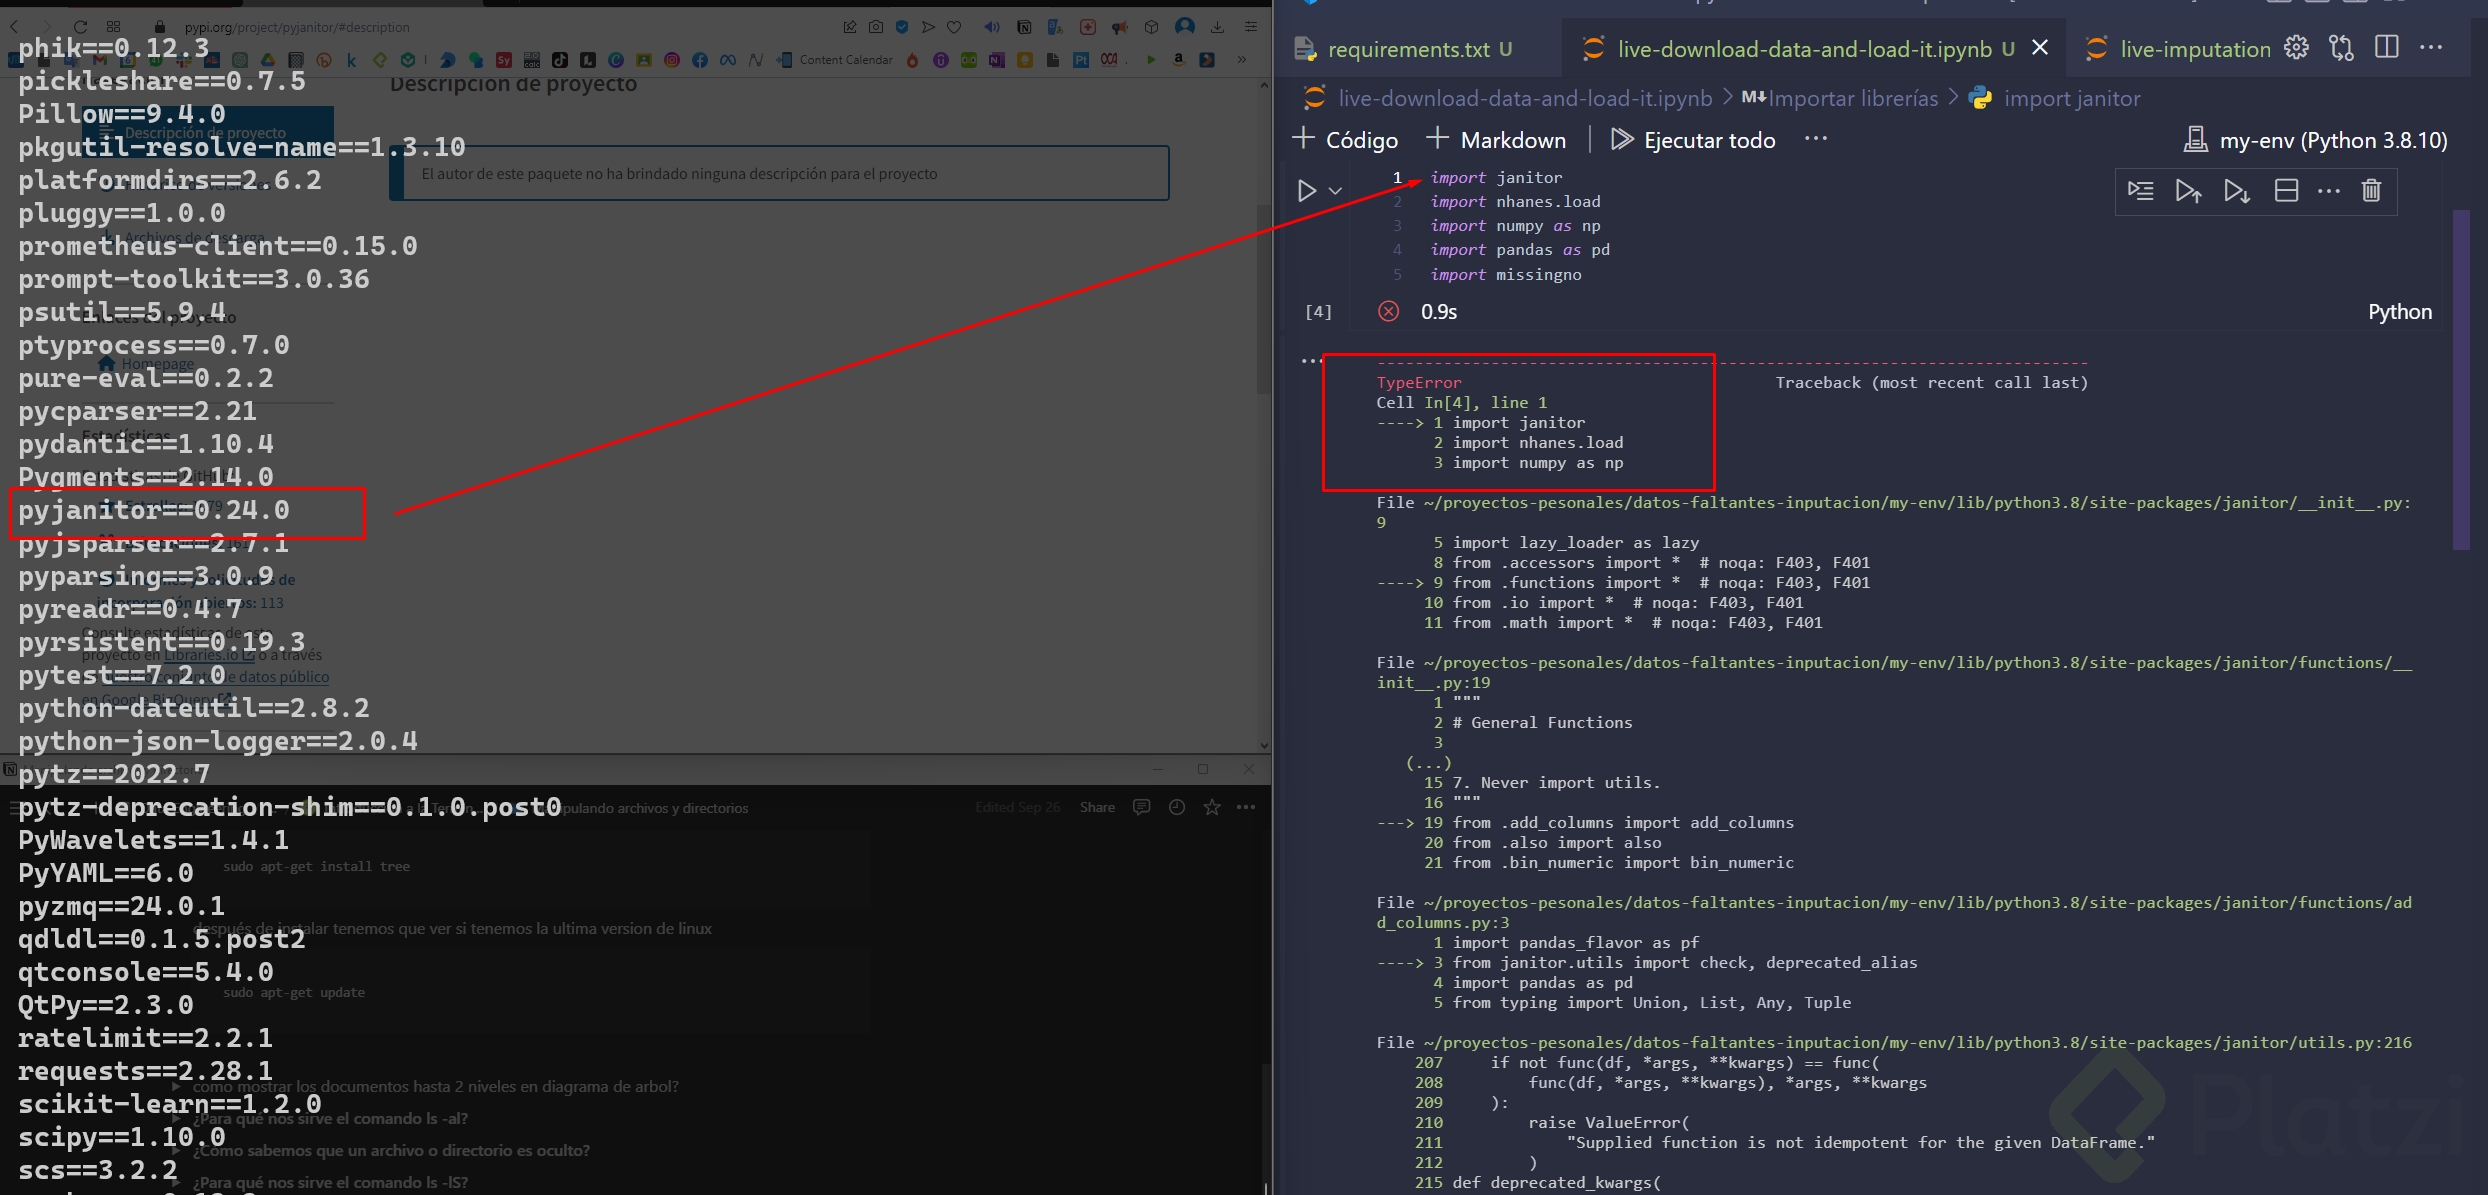Click Run by Line icon in cell toolbar
Screen dimensions: 2488x1195
tap(2140, 190)
